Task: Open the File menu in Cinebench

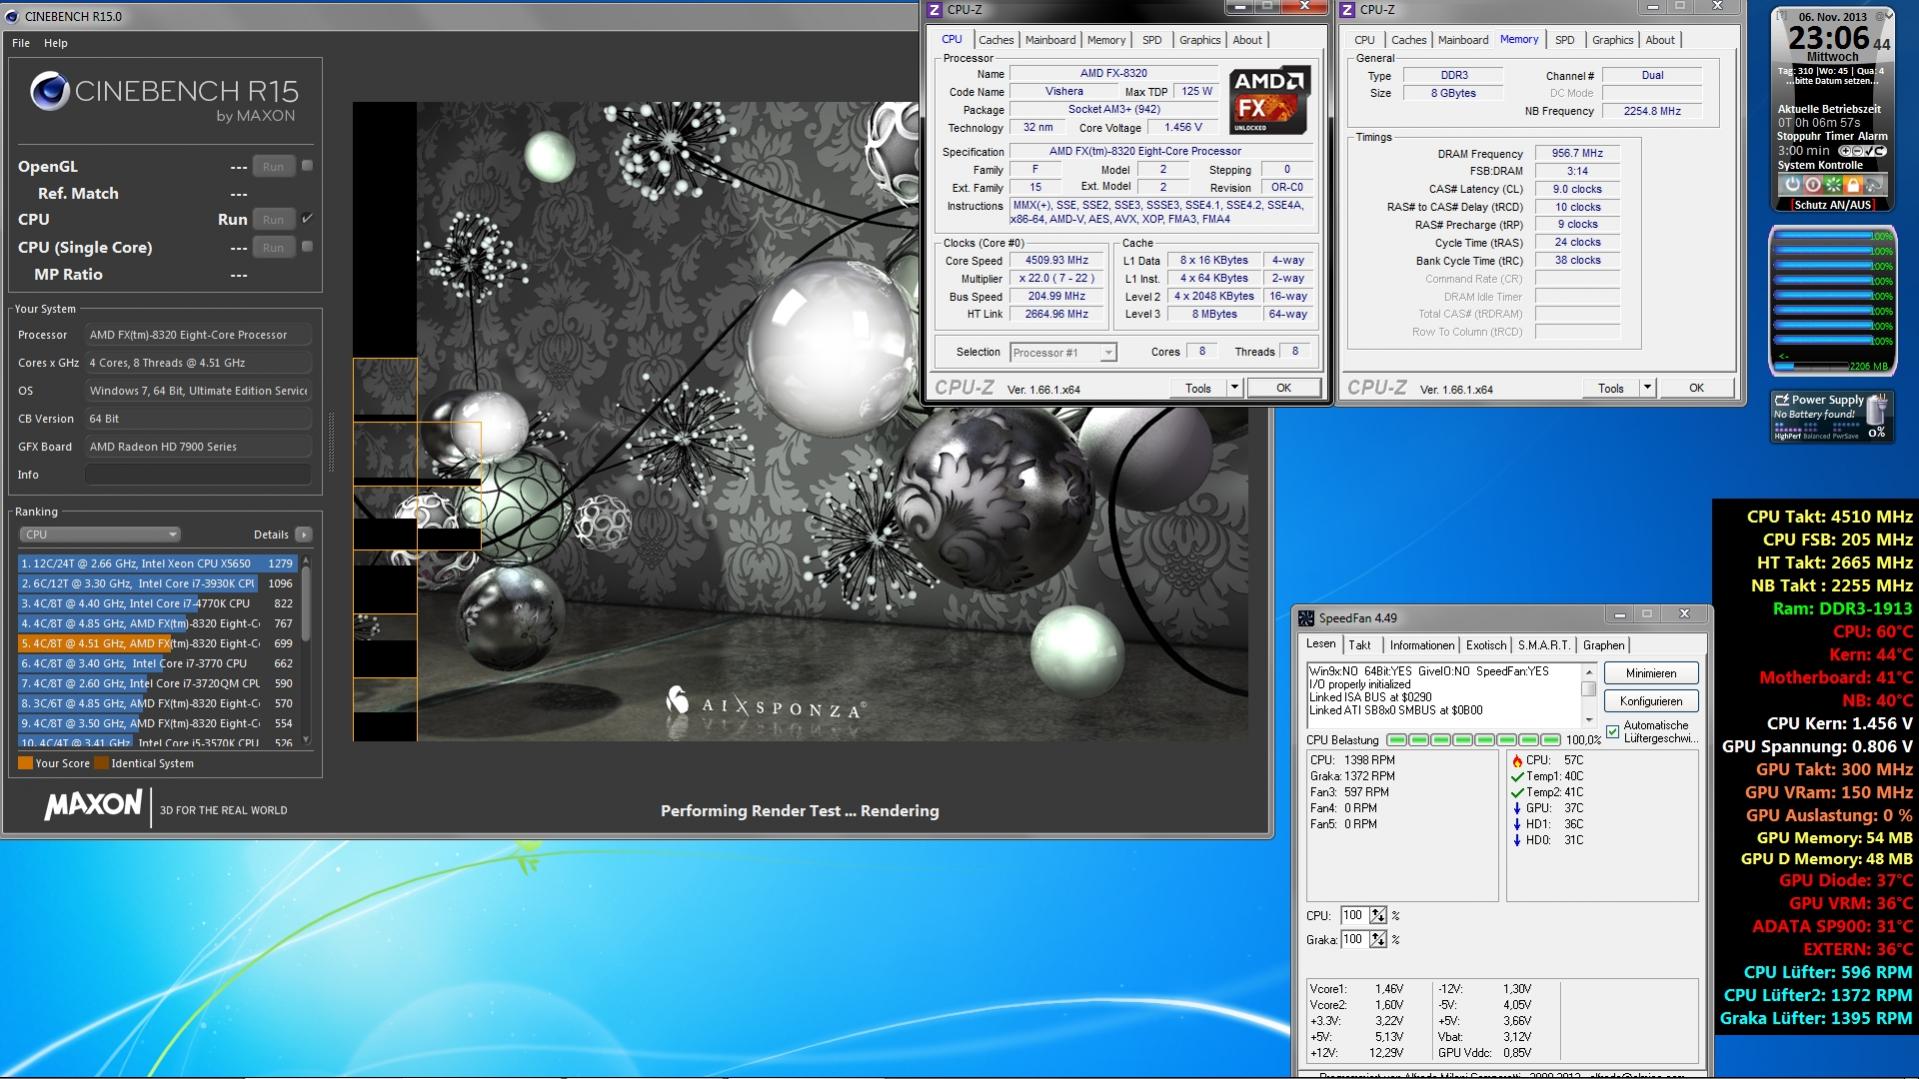Action: point(21,43)
